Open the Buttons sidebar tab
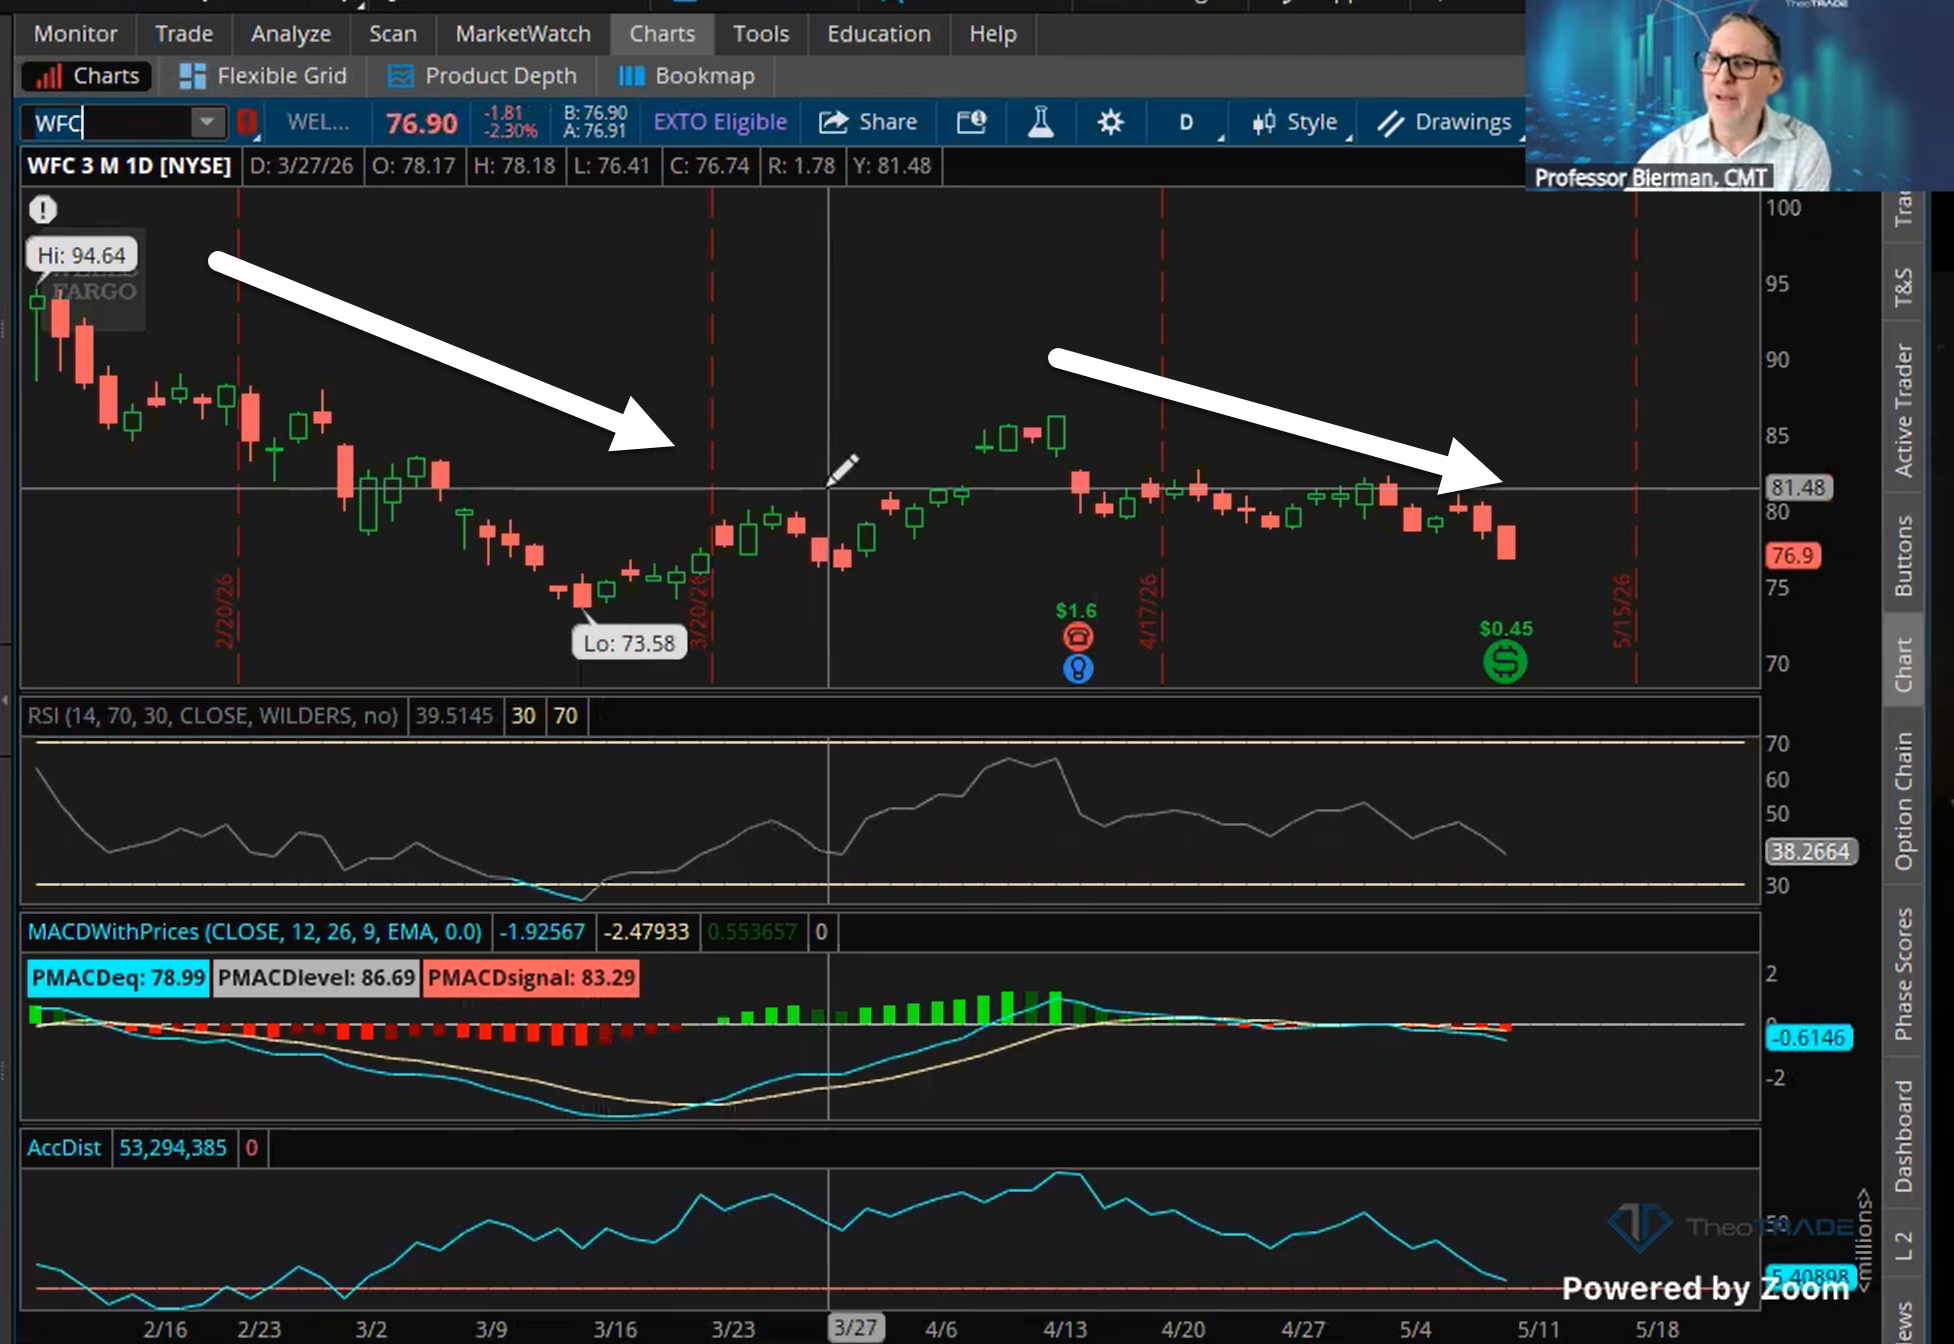1954x1344 pixels. click(1903, 555)
